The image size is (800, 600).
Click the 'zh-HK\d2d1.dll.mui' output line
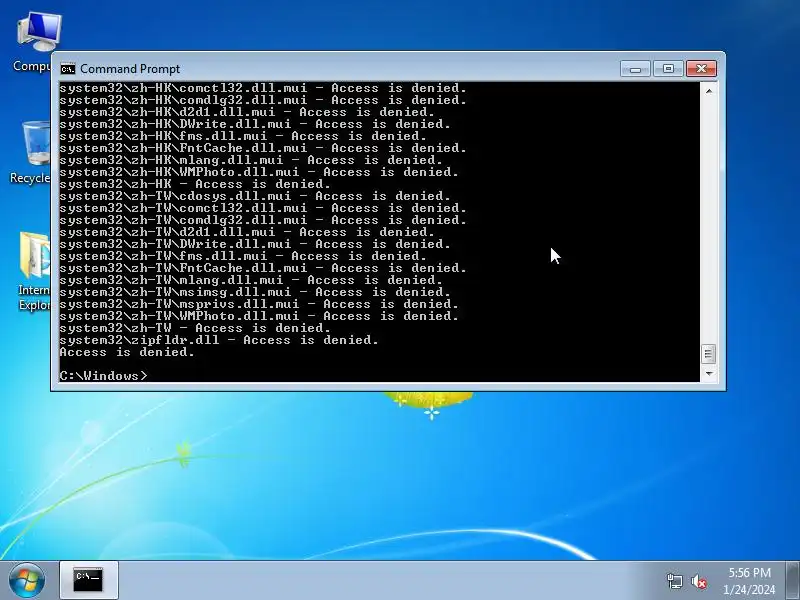pos(247,112)
